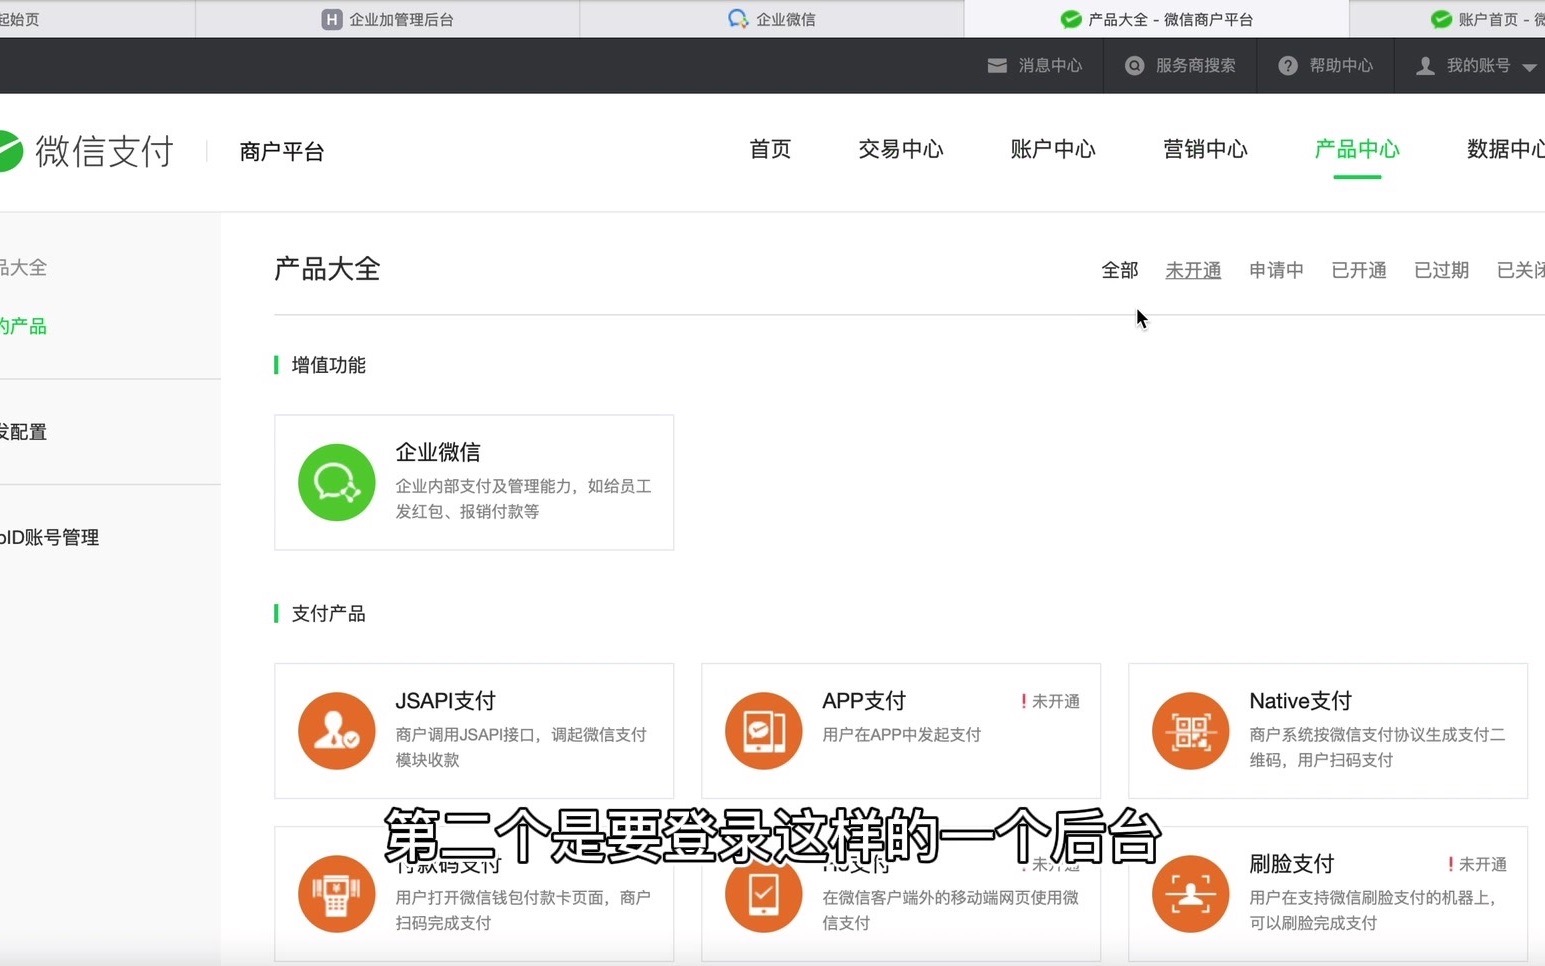
Task: Filter products by 已开通
Action: 1359,270
